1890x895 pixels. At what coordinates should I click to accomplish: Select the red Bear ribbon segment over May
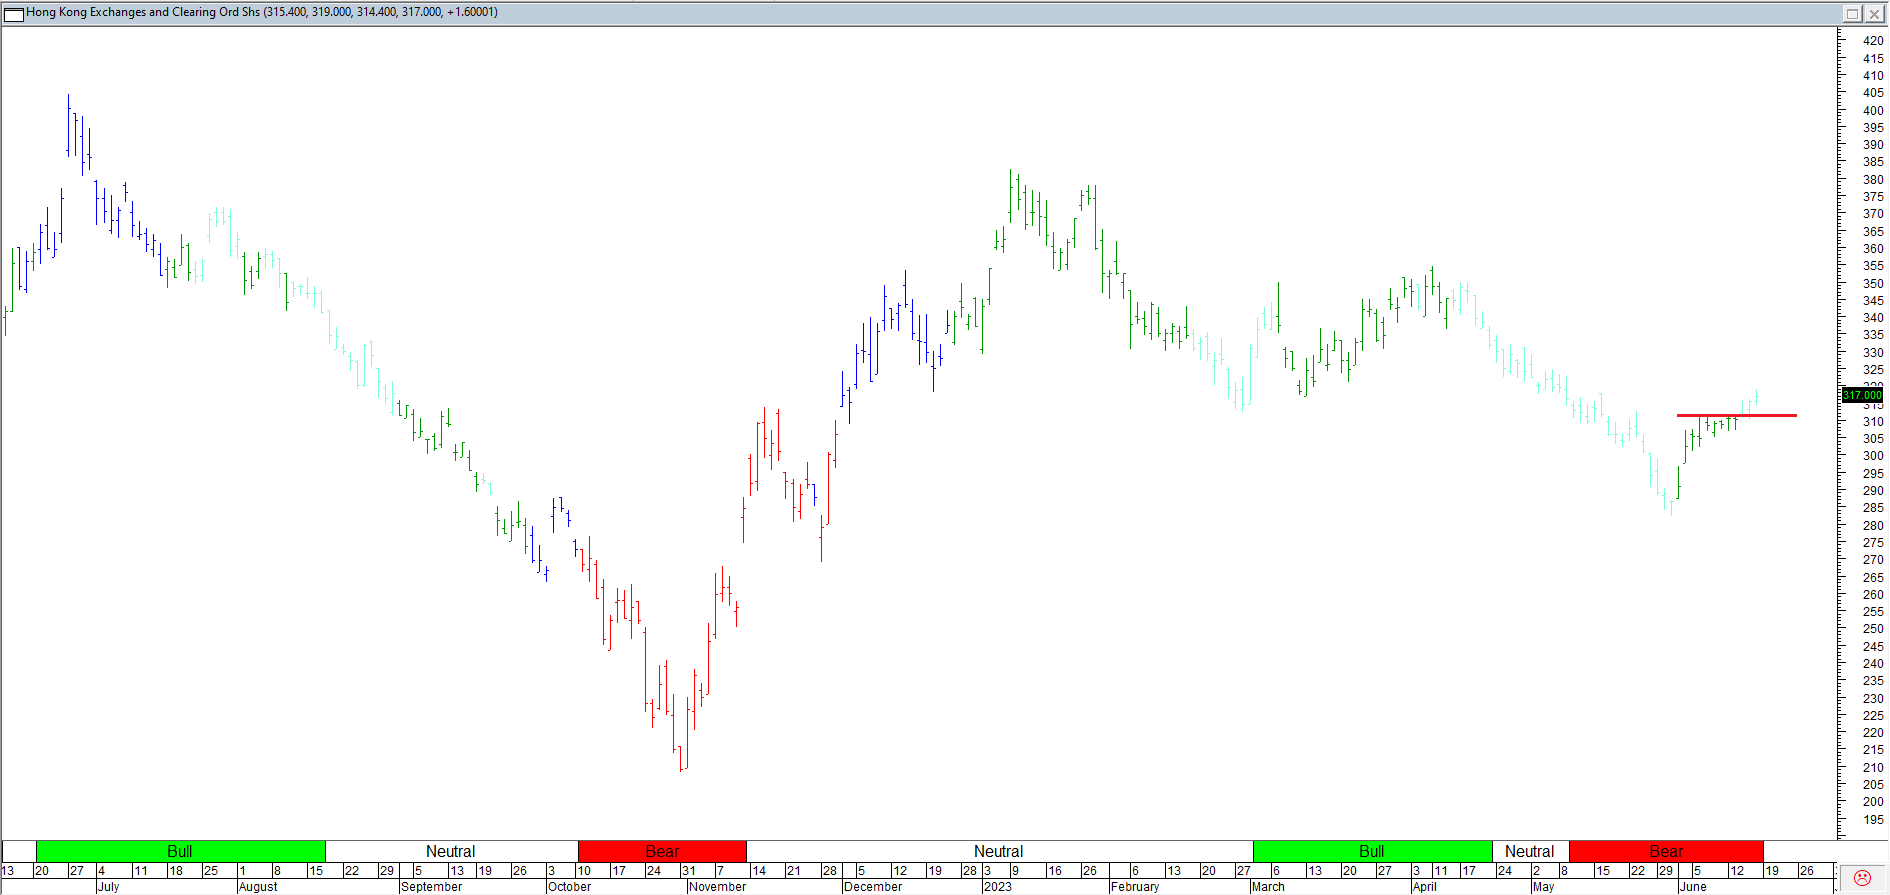pyautogui.click(x=1666, y=851)
